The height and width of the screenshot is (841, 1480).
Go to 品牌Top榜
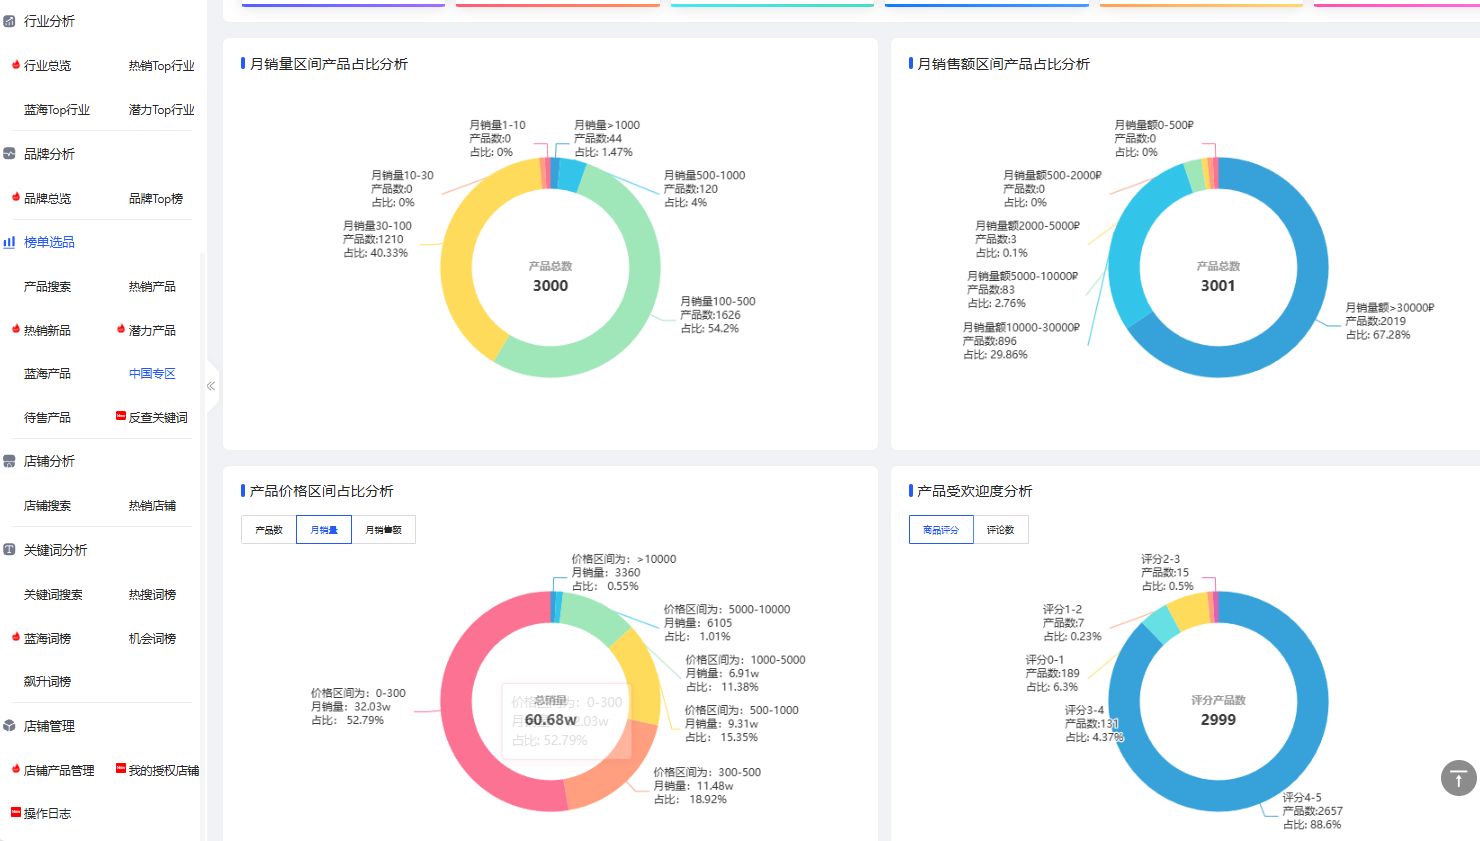pos(156,199)
